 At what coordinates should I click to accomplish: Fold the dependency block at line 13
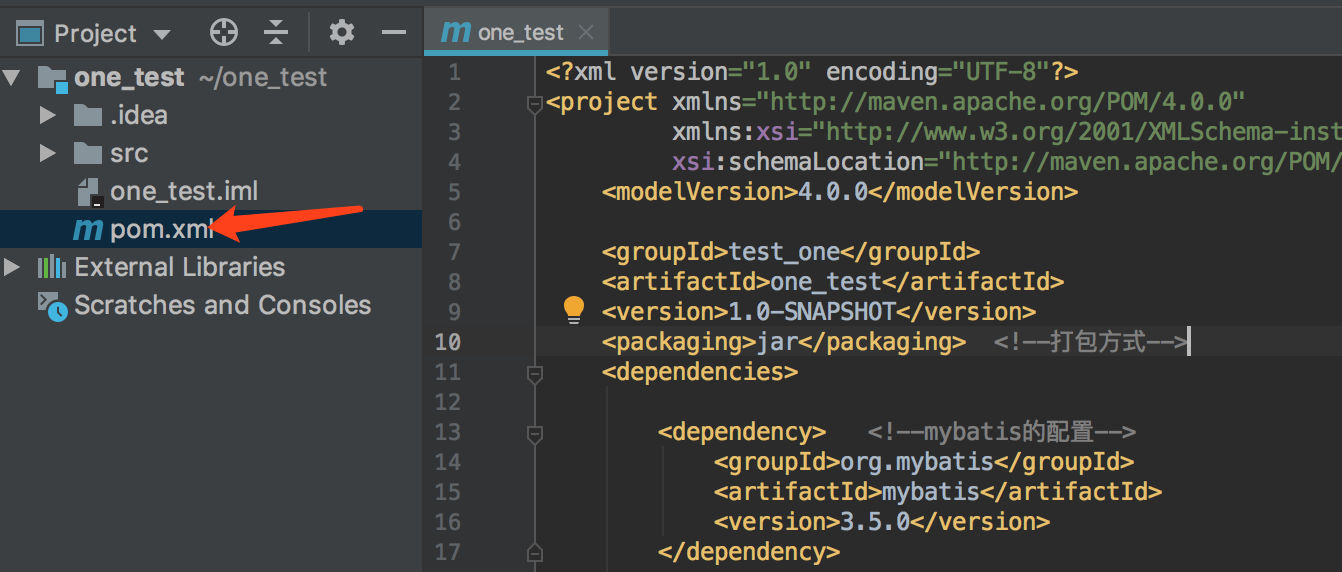[x=534, y=433]
